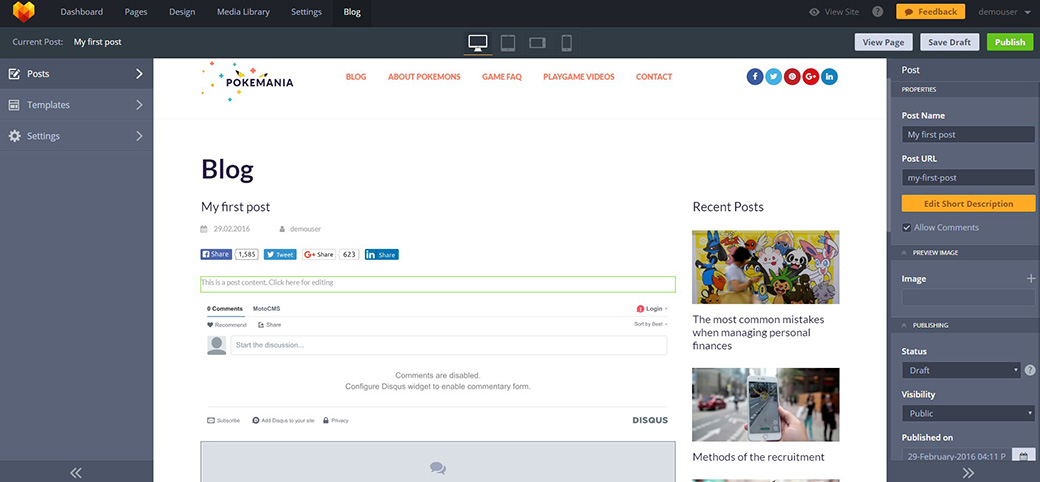Image resolution: width=1040 pixels, height=482 pixels.
Task: Open the Published on calendar picker
Action: tap(1023, 456)
